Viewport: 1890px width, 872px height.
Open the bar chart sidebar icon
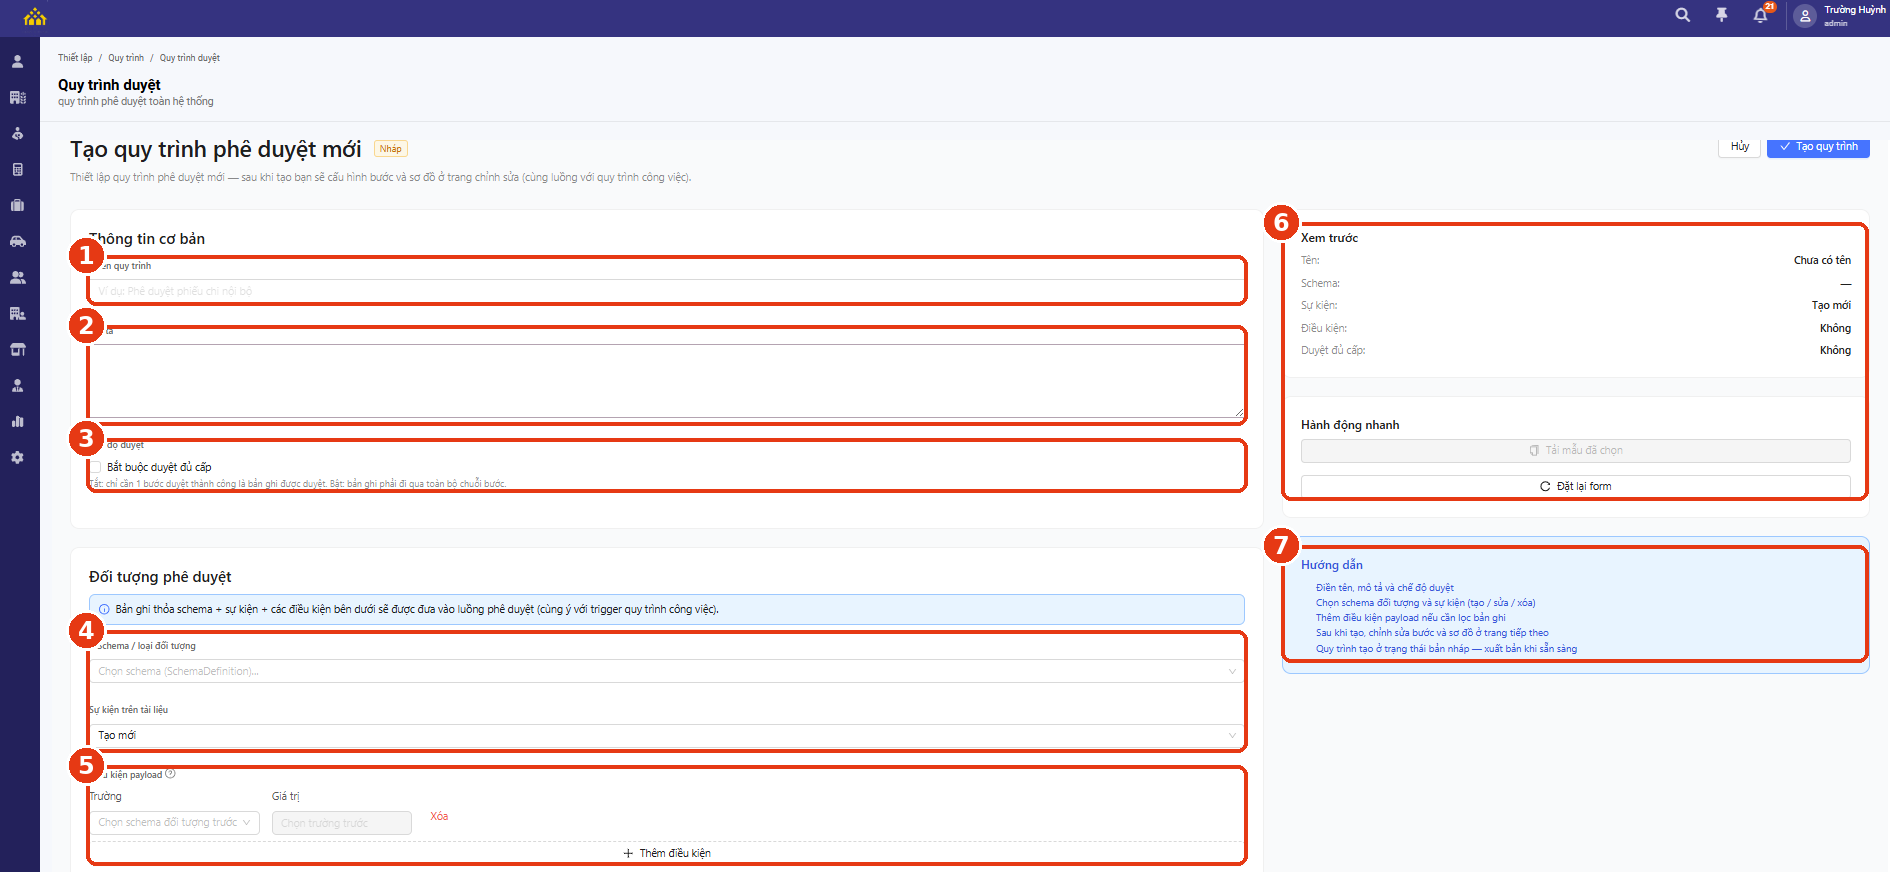click(17, 422)
